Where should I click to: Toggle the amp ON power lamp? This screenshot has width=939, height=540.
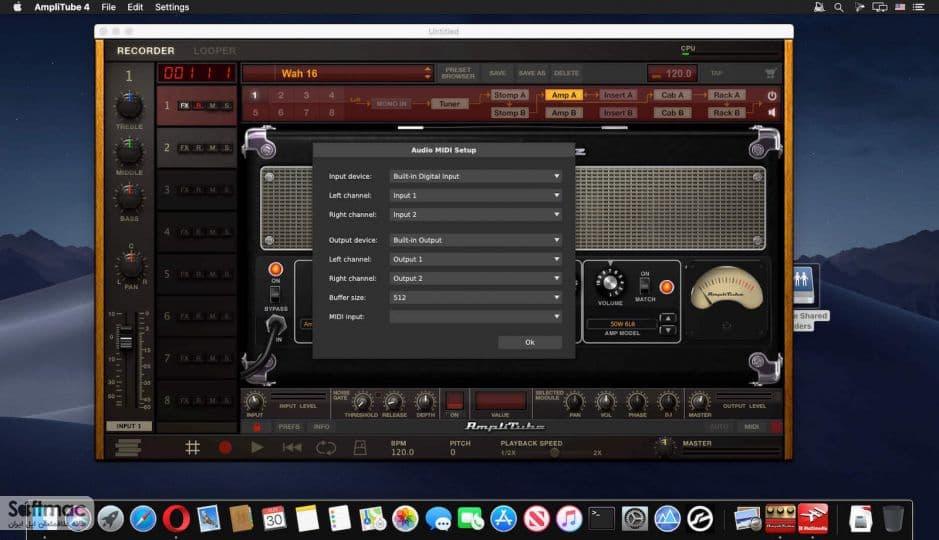click(x=275, y=269)
